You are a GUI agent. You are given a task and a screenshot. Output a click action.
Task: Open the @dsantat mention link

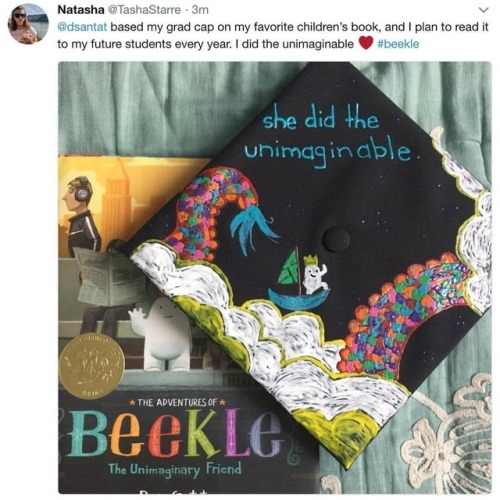(82, 27)
